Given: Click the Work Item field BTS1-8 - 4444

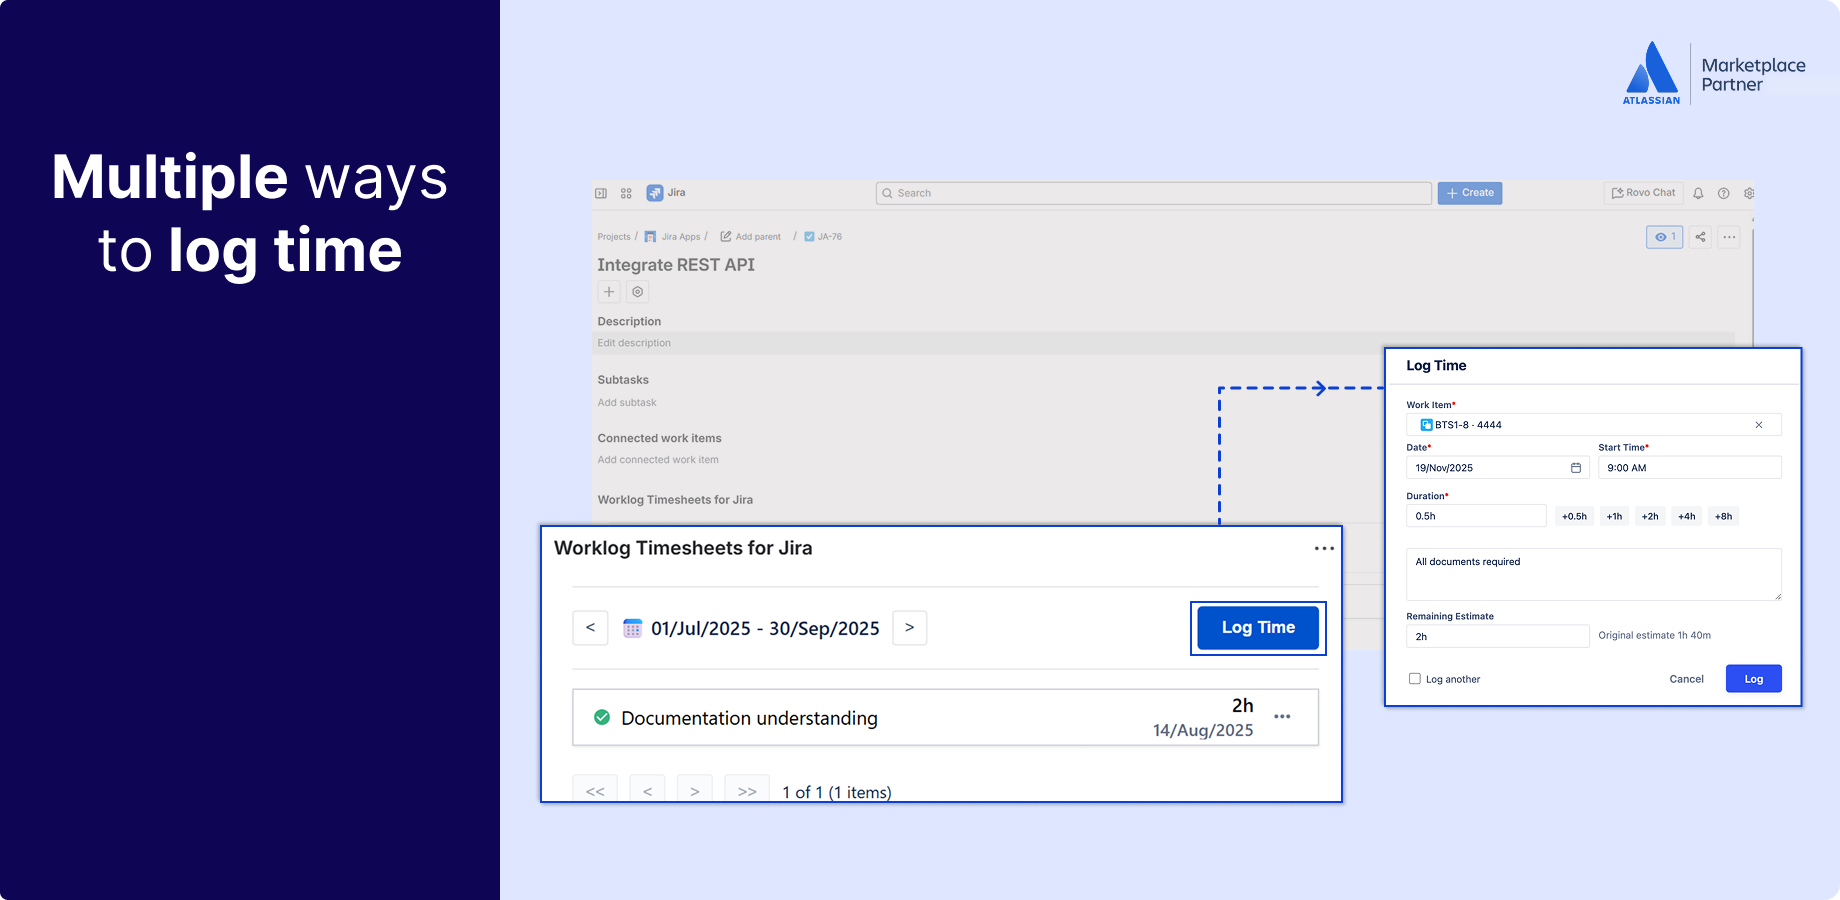Looking at the screenshot, I should [x=1593, y=425].
